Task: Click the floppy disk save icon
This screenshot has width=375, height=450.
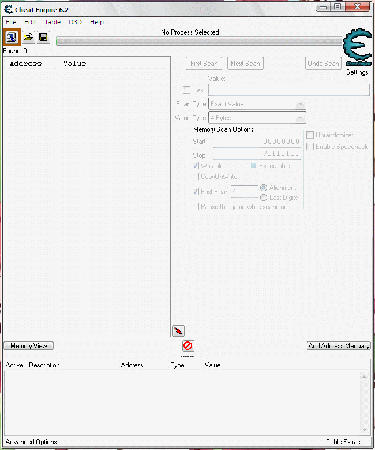Action: click(43, 37)
